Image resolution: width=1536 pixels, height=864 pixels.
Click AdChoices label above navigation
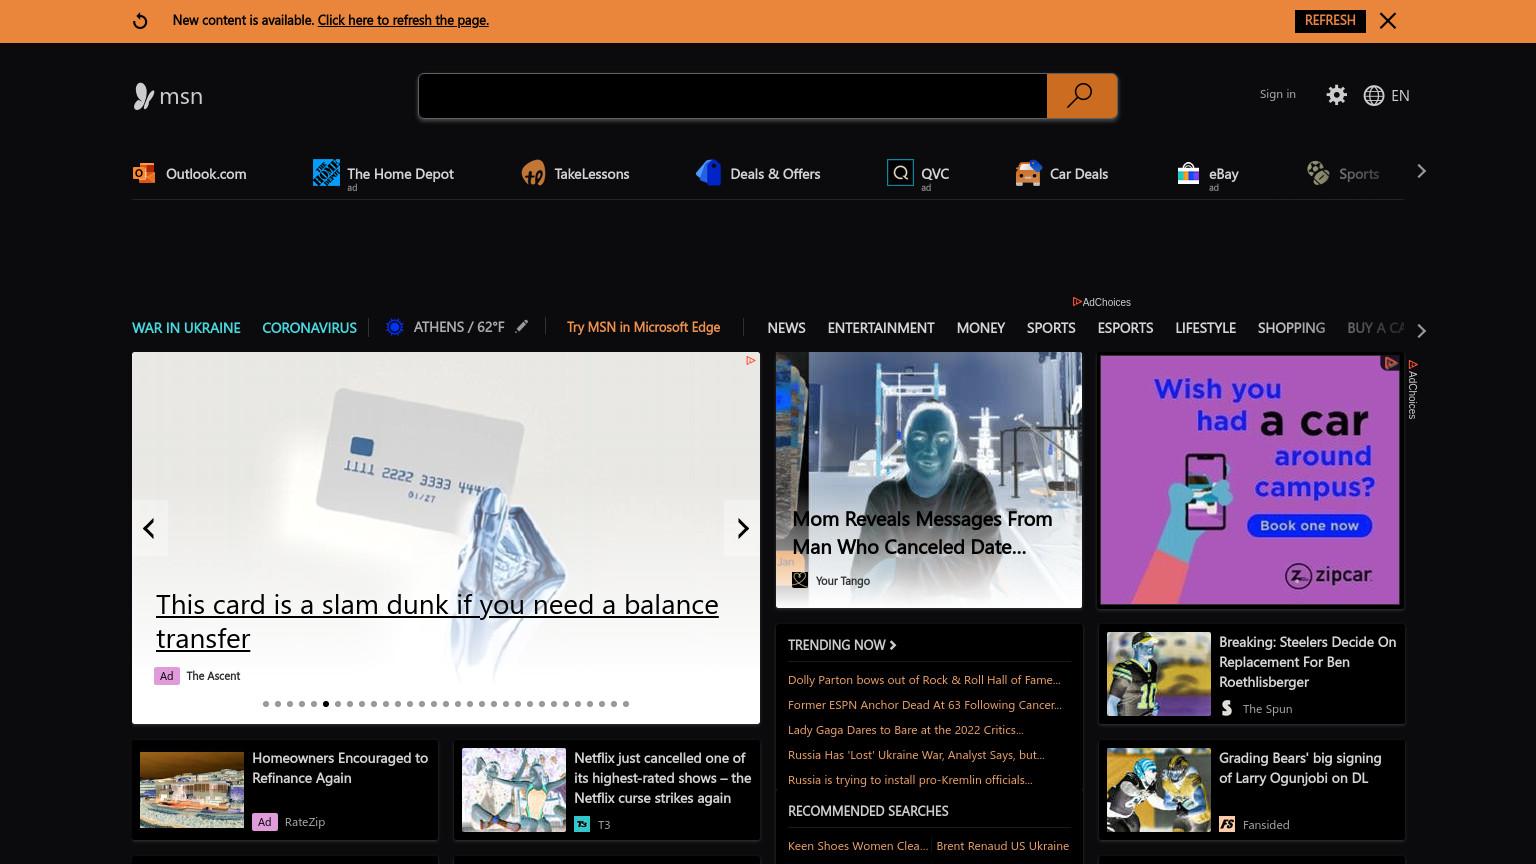pos(1101,302)
